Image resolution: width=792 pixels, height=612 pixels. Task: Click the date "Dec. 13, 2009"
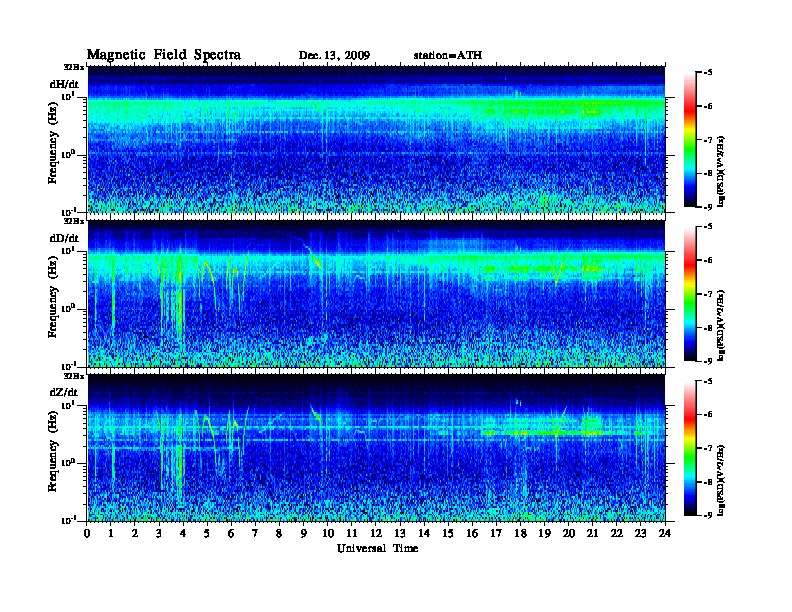pos(334,56)
